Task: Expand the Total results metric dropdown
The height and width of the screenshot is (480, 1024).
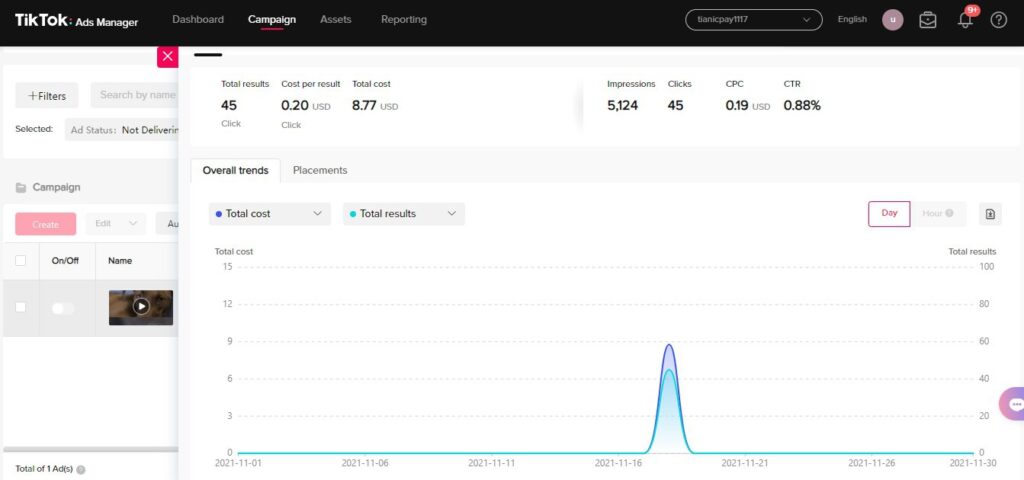Action: point(404,214)
